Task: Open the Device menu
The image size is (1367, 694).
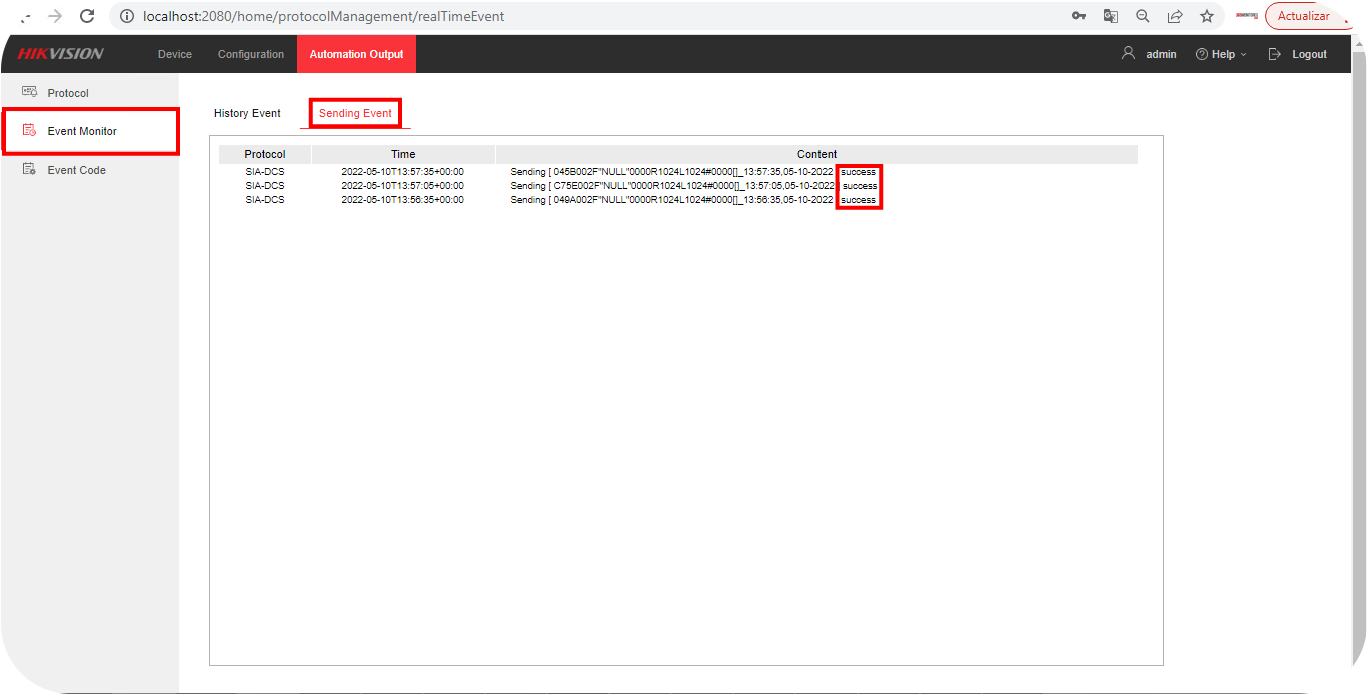Action: point(175,54)
